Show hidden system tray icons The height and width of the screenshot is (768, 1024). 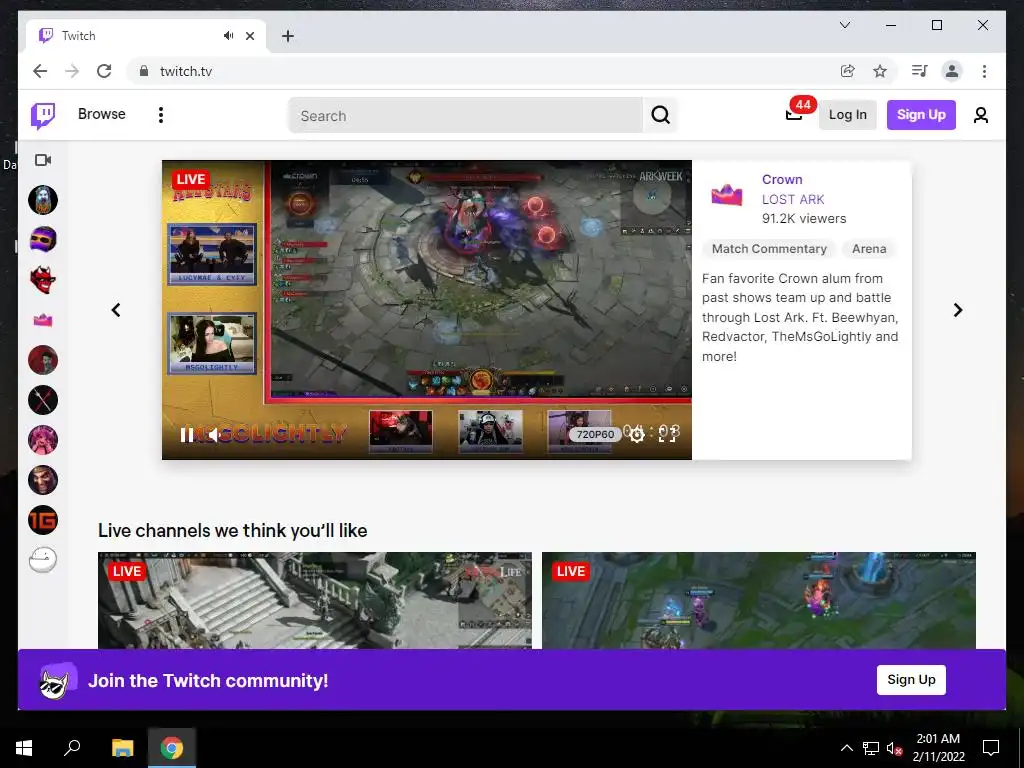(x=846, y=748)
